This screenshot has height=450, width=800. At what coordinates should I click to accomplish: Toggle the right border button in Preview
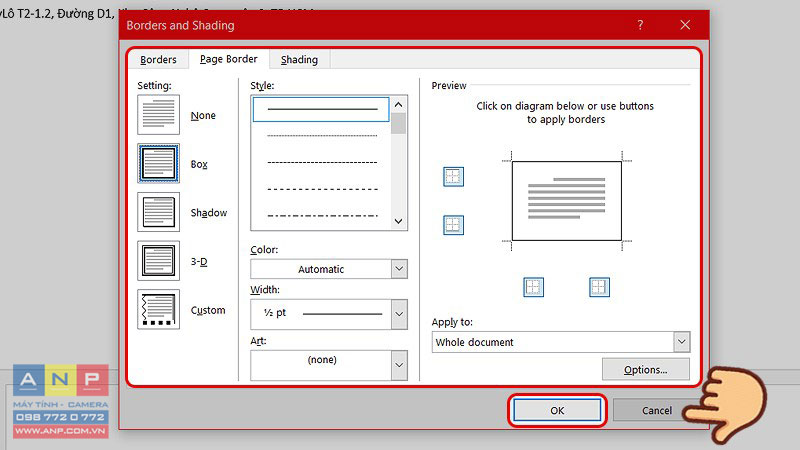tap(599, 287)
